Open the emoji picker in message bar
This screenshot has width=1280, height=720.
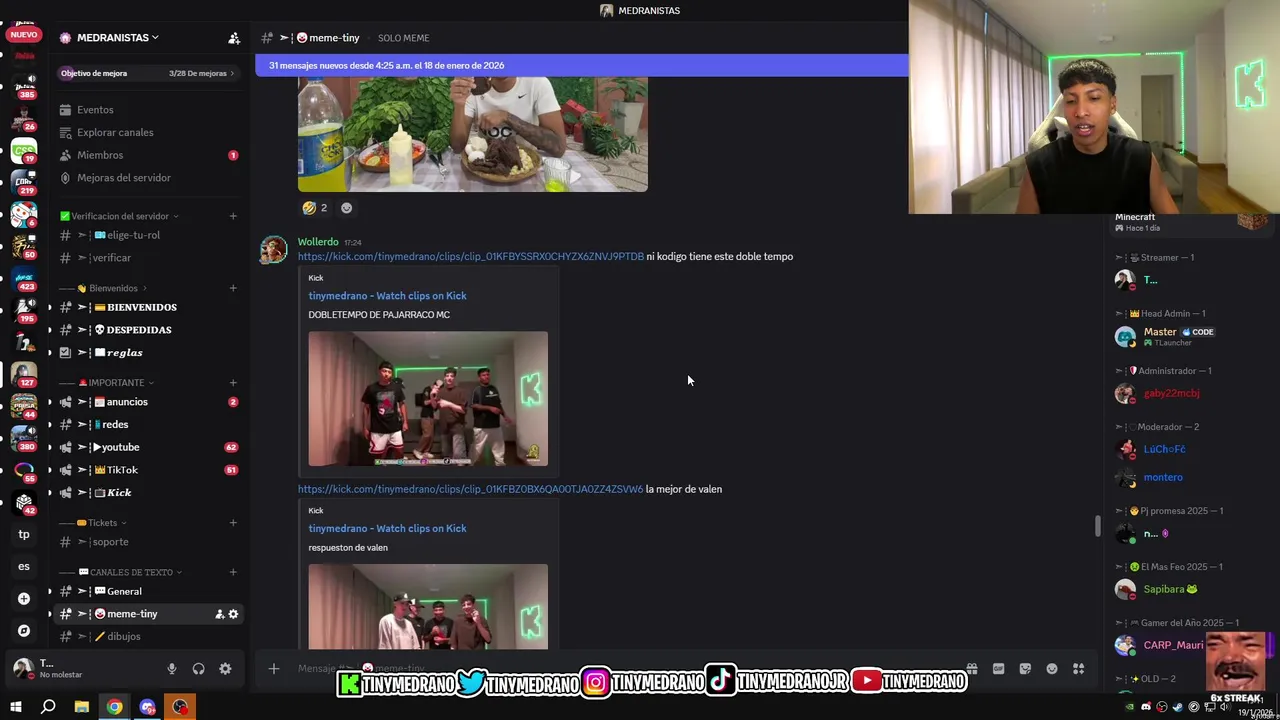pyautogui.click(x=1052, y=669)
